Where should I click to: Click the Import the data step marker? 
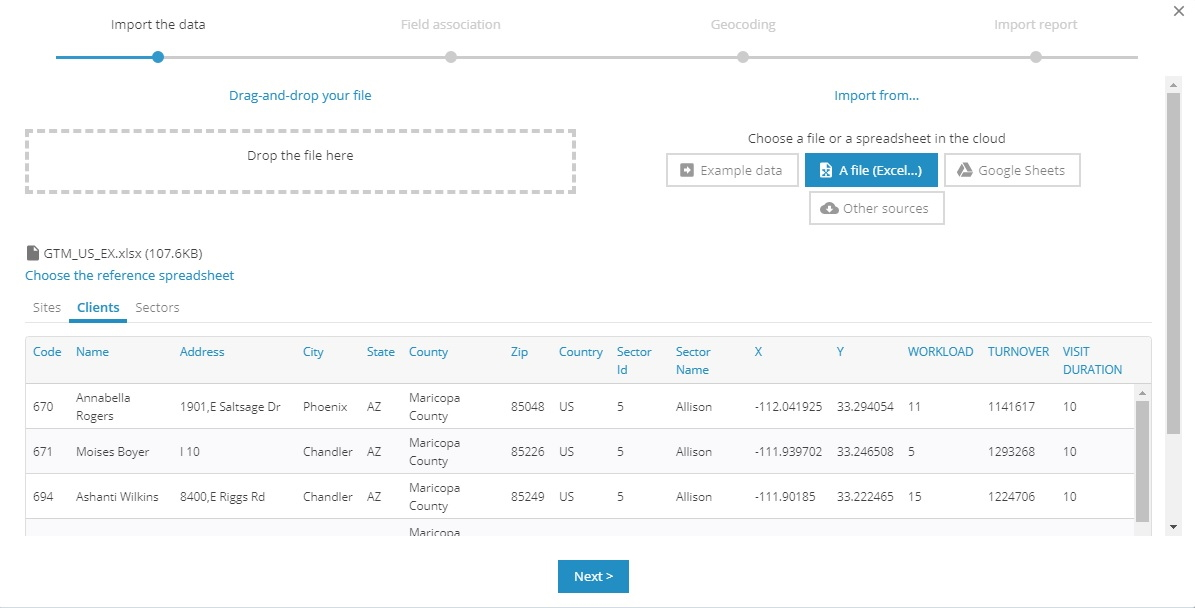click(158, 57)
